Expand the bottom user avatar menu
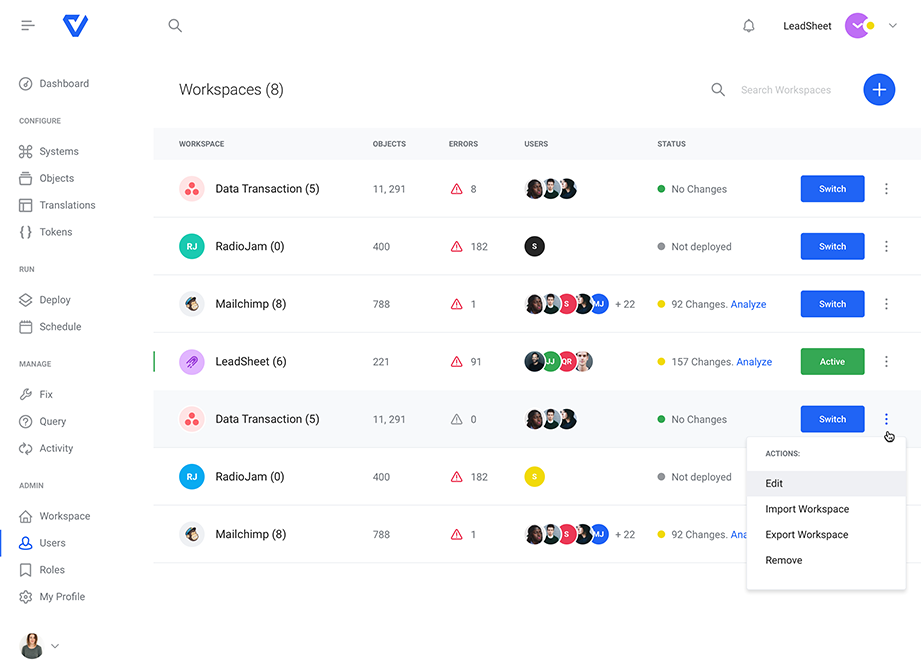921x666 pixels. tap(54, 646)
